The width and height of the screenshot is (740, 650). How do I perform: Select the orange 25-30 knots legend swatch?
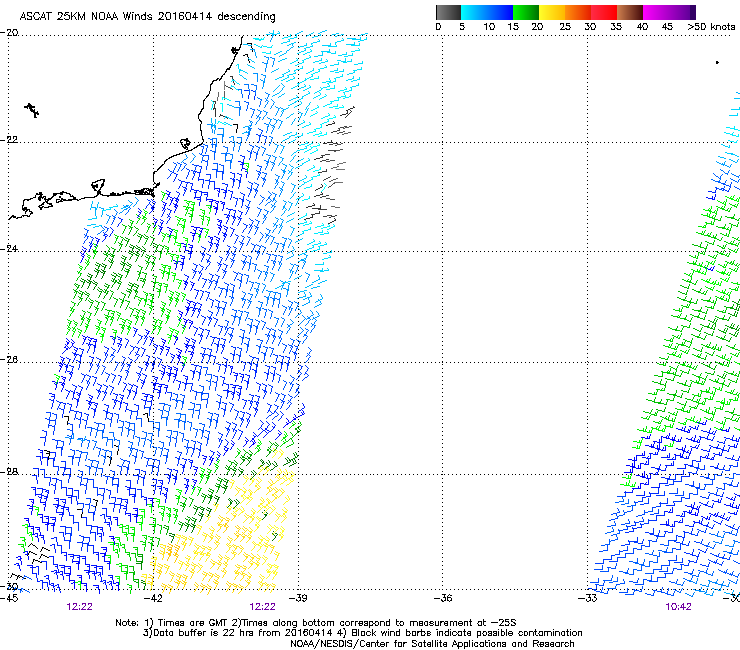[578, 12]
